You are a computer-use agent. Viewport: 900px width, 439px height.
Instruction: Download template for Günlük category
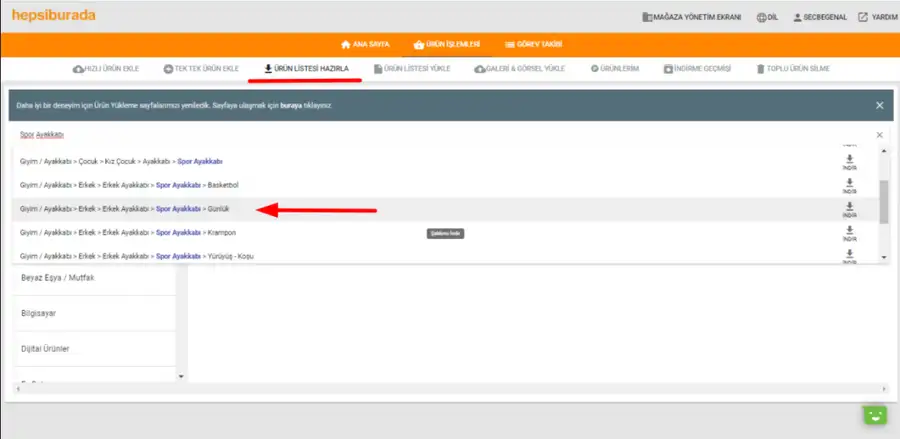point(849,209)
